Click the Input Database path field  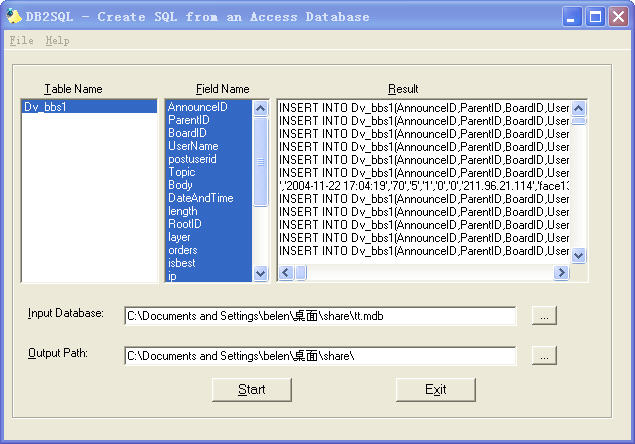[320, 316]
